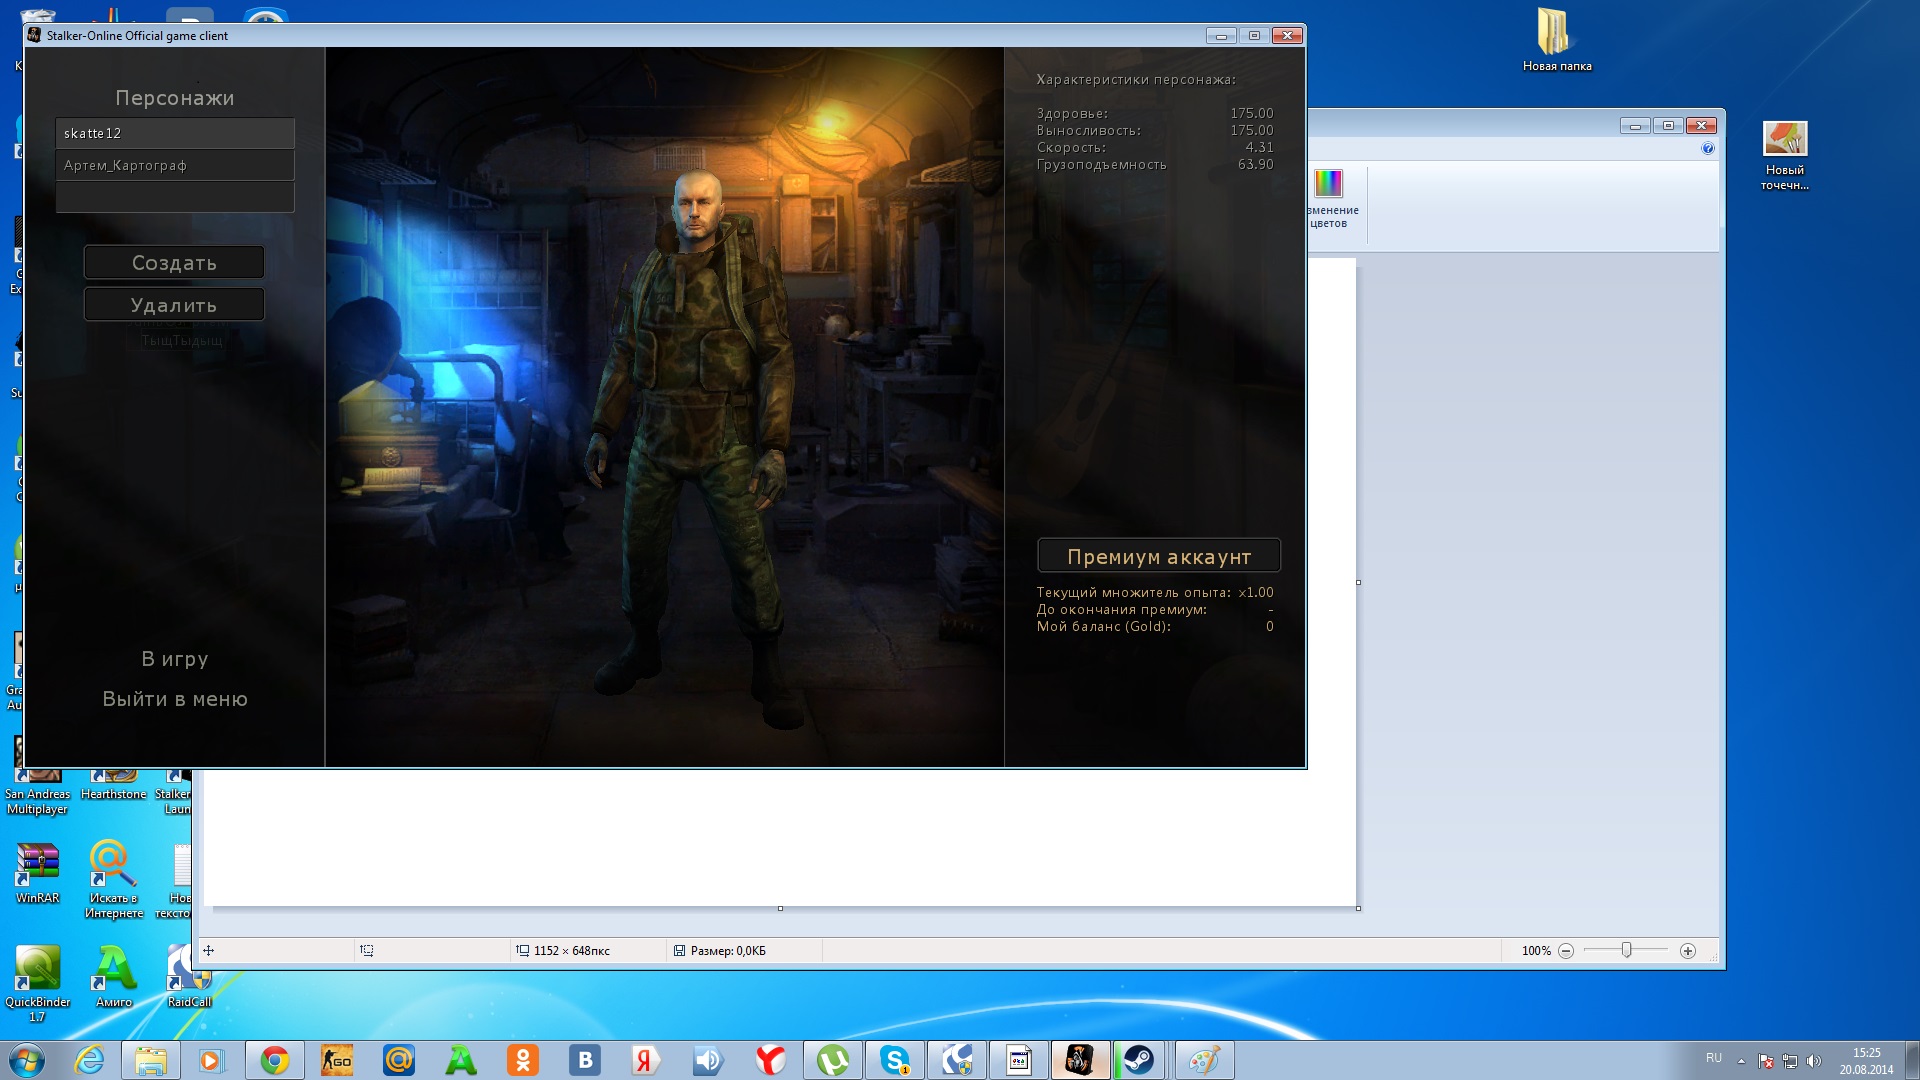Viewport: 1920px width, 1080px height.
Task: Click the 100% zoom level in Paint
Action: [1536, 951]
